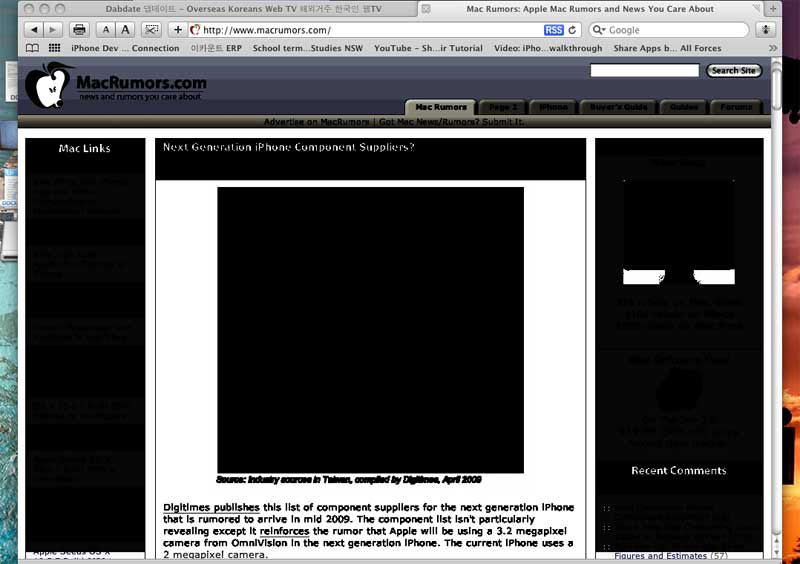
Task: Click the vertical scrollbar thumb
Action: tap(776, 85)
